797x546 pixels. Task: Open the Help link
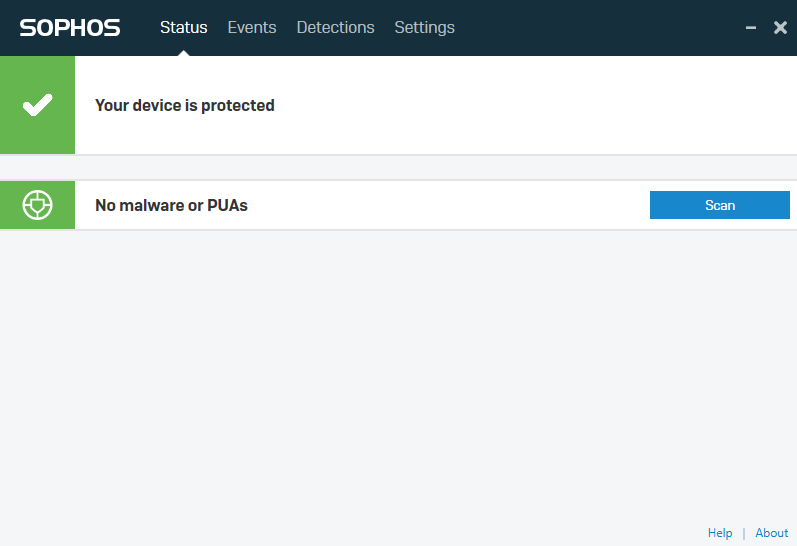[720, 533]
